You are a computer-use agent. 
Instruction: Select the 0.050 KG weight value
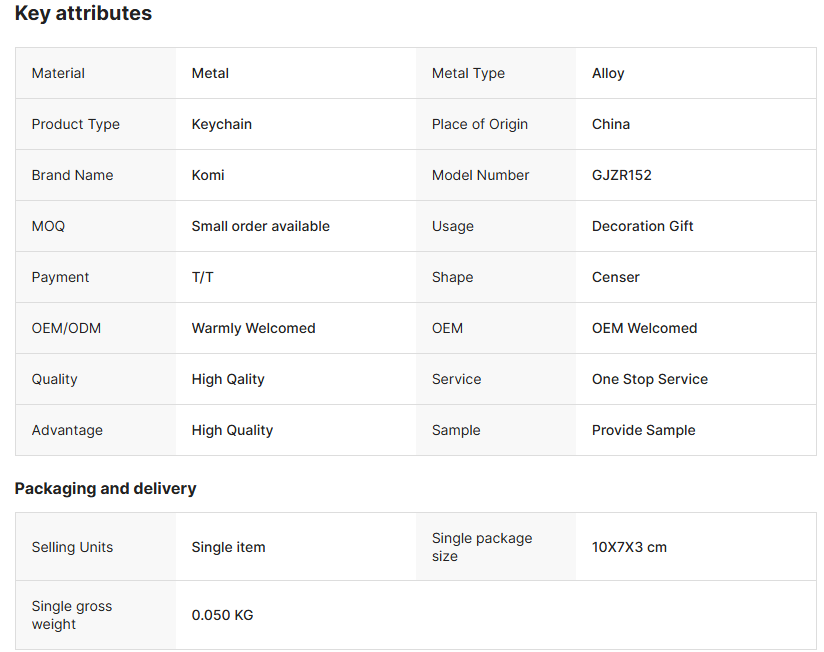coord(223,615)
